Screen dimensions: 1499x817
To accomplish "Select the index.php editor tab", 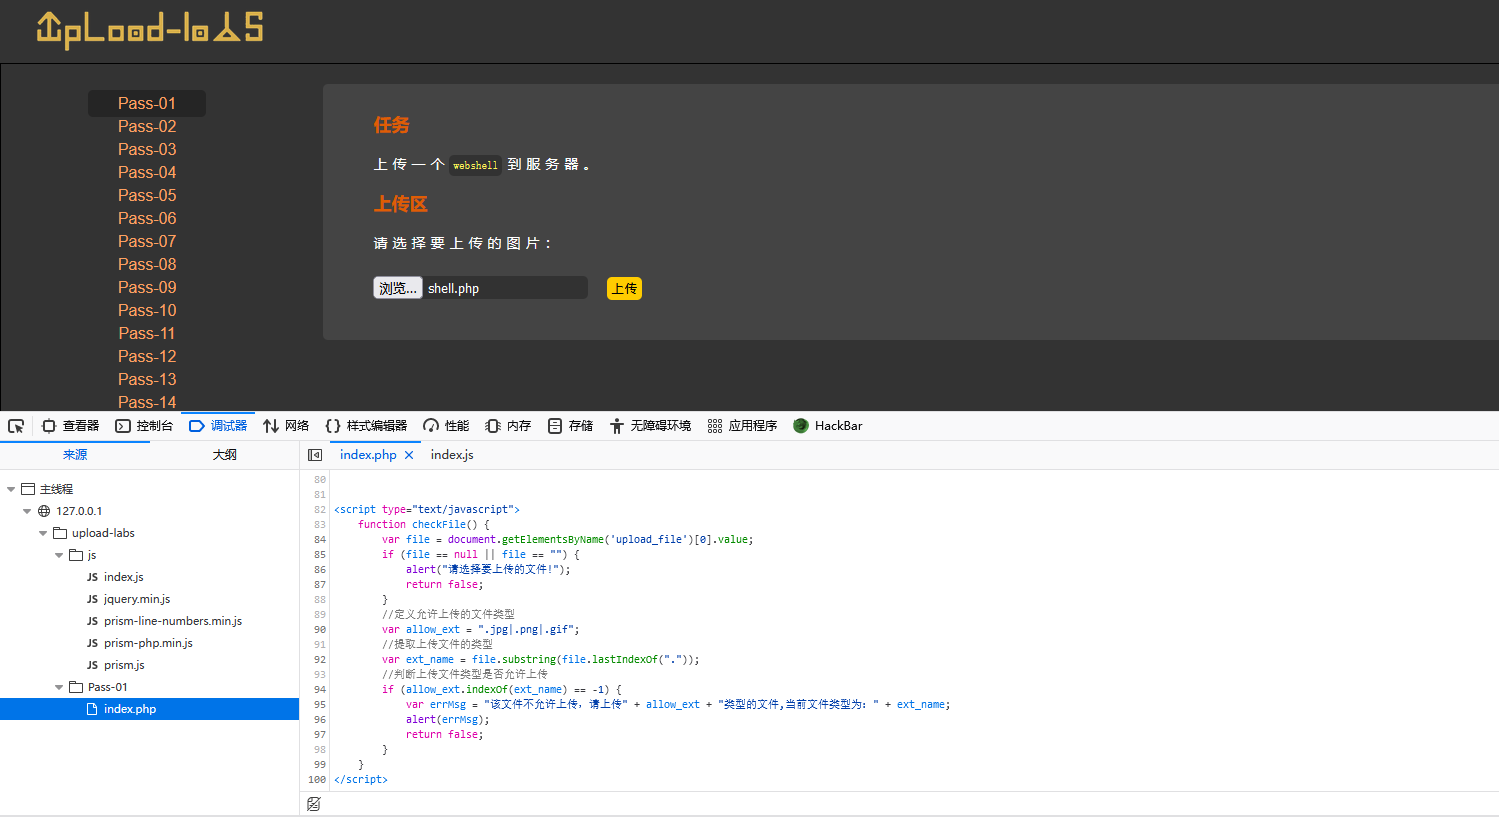I will click(x=368, y=455).
